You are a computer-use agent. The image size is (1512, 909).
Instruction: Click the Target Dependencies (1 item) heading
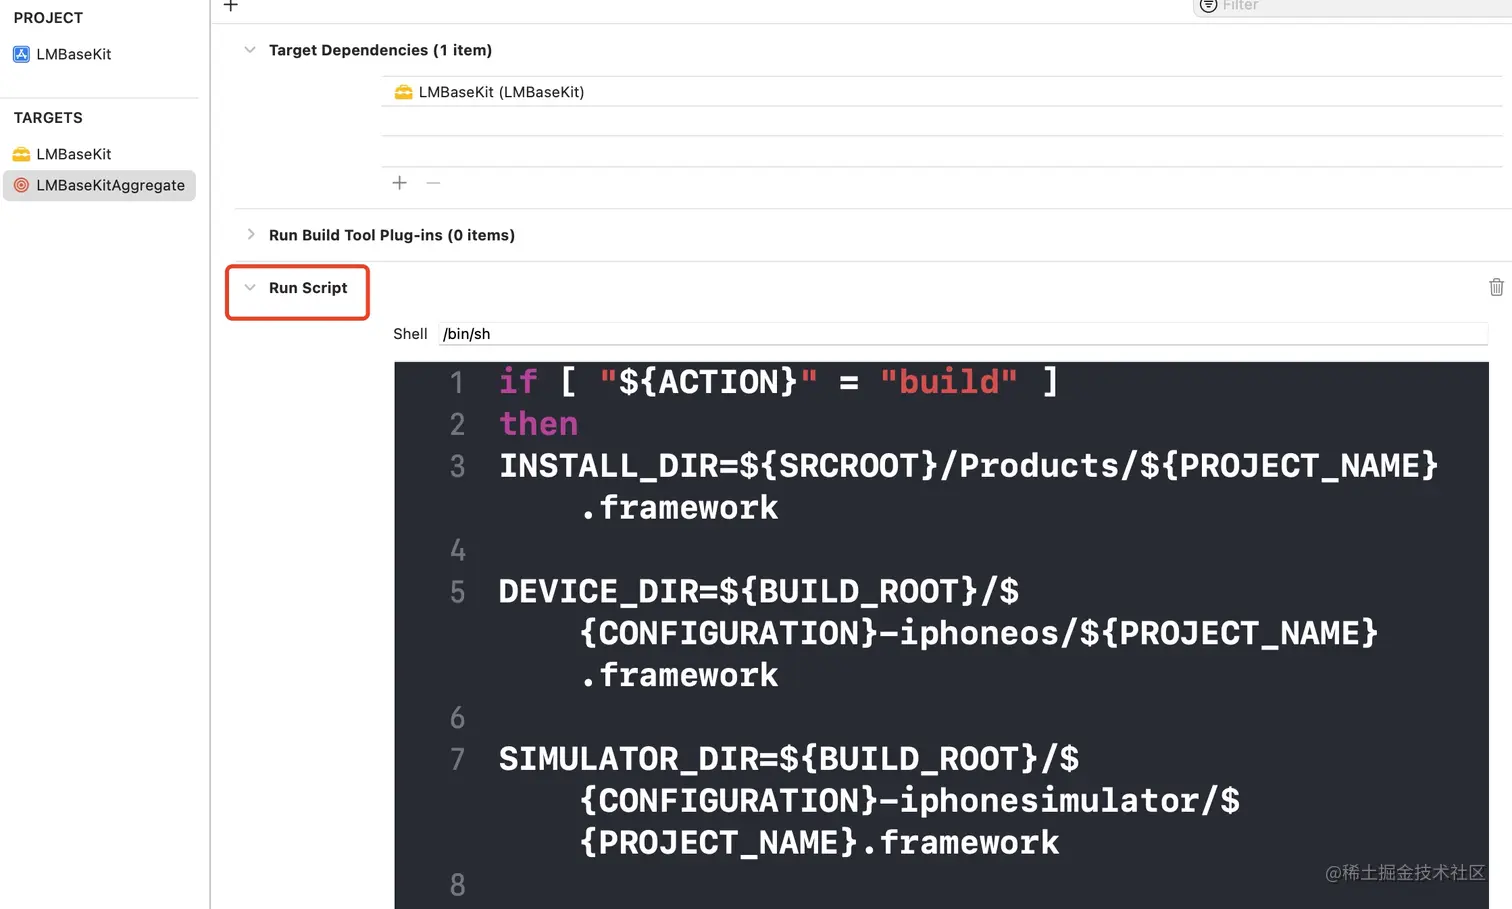[380, 50]
